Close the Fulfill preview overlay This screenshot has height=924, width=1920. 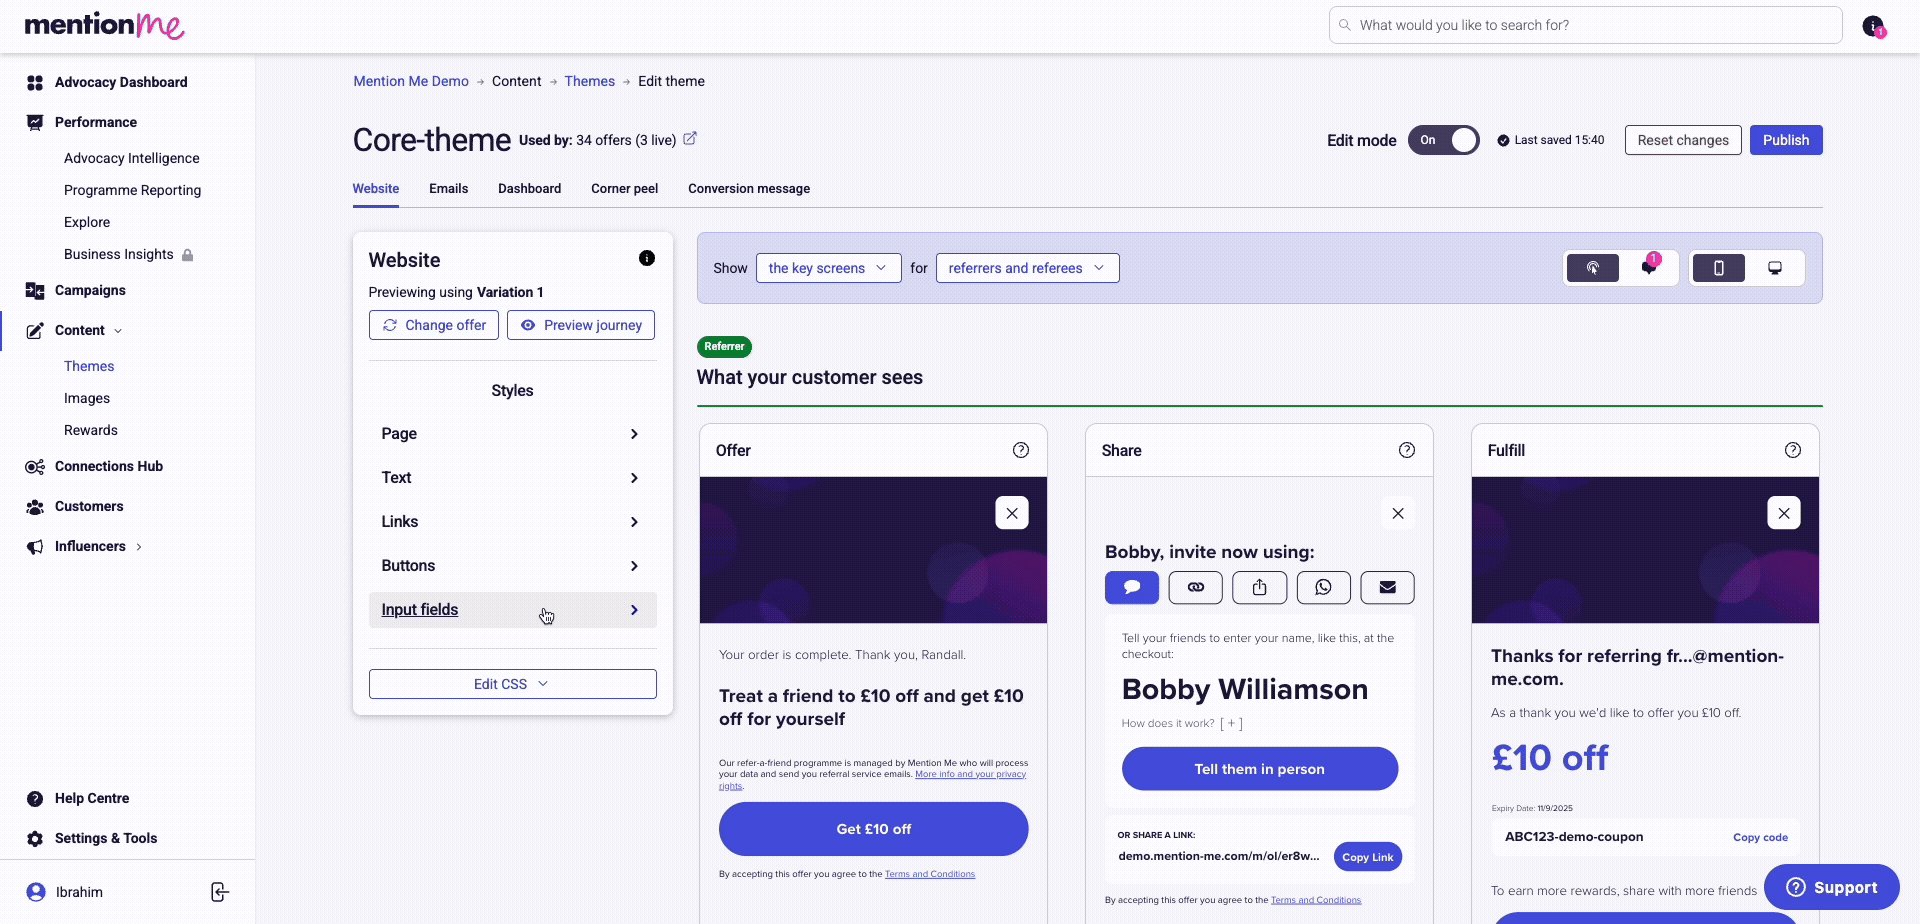point(1784,513)
